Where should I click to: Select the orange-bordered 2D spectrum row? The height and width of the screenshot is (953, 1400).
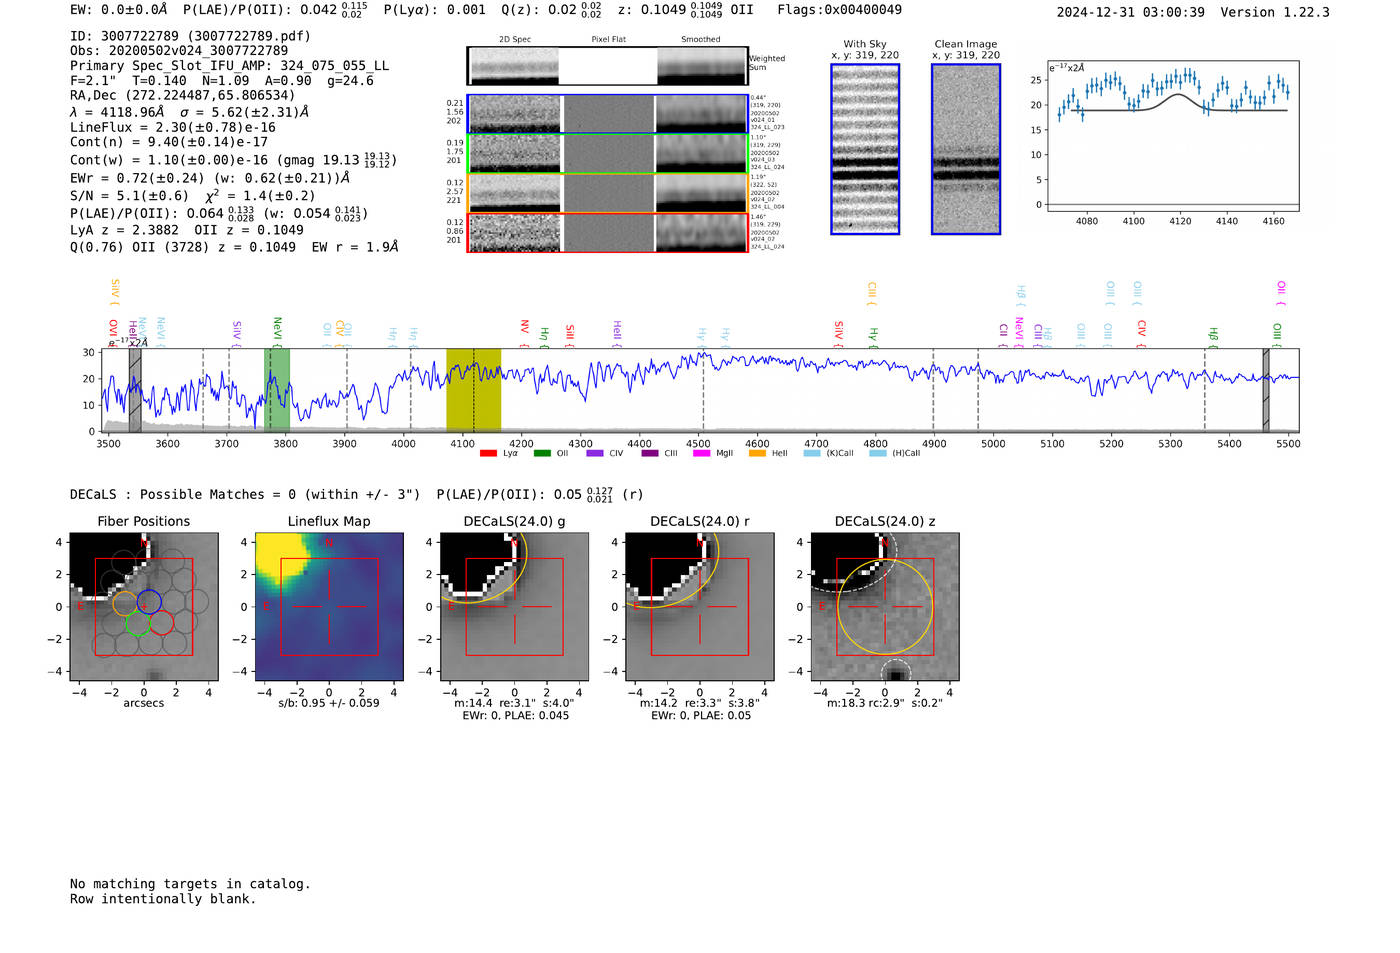pos(607,193)
